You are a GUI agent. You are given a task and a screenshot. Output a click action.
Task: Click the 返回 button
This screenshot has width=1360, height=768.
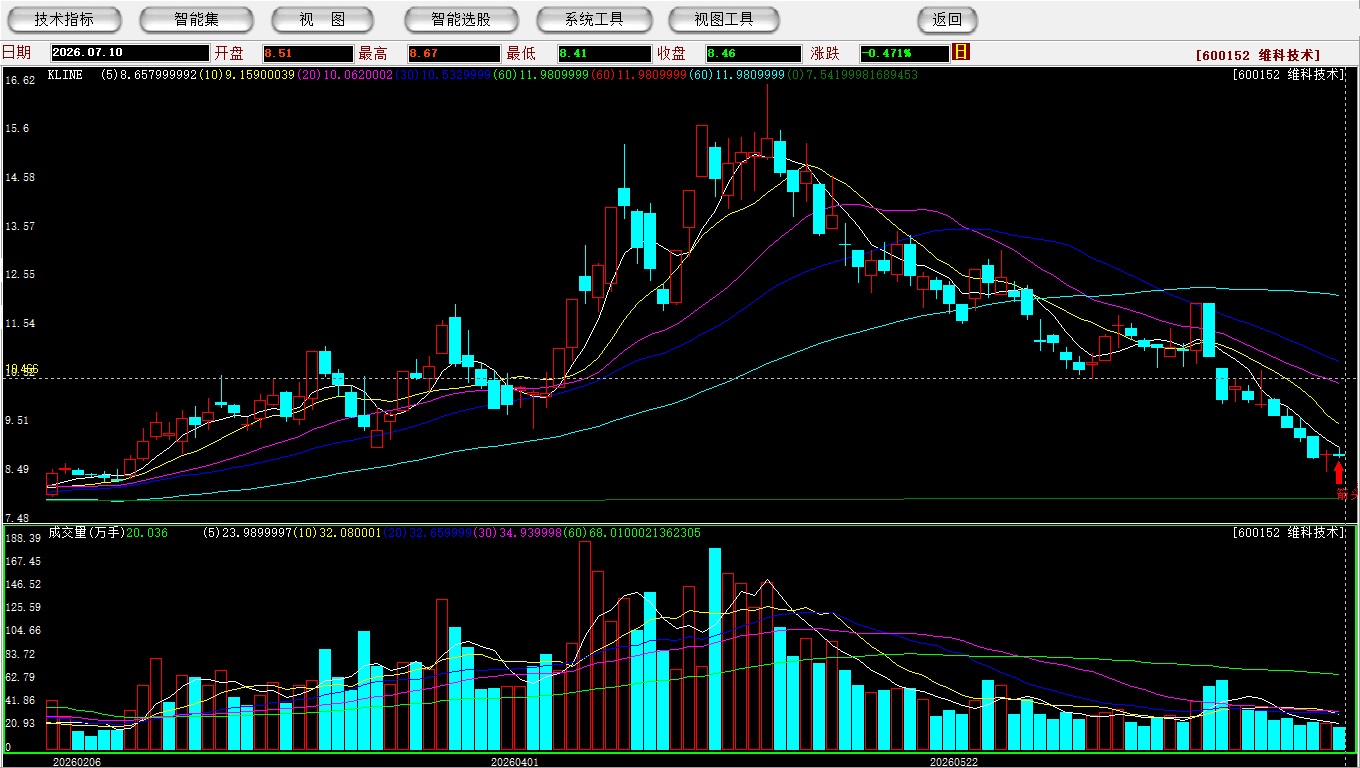(947, 19)
